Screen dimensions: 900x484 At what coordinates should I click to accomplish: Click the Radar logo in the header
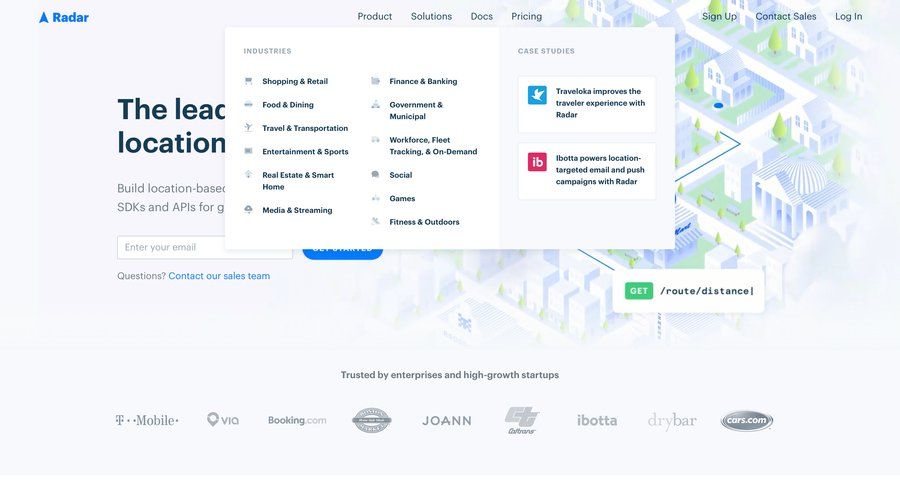tap(64, 17)
